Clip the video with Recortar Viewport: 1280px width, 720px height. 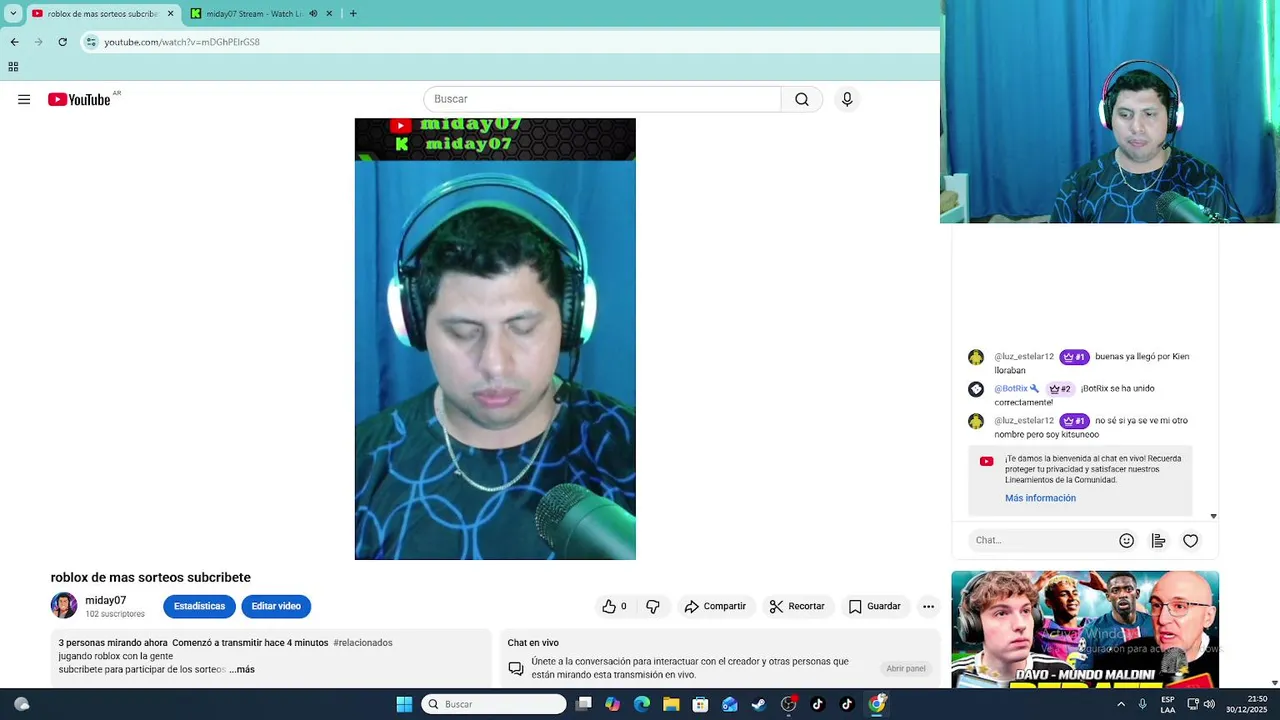pyautogui.click(x=797, y=606)
